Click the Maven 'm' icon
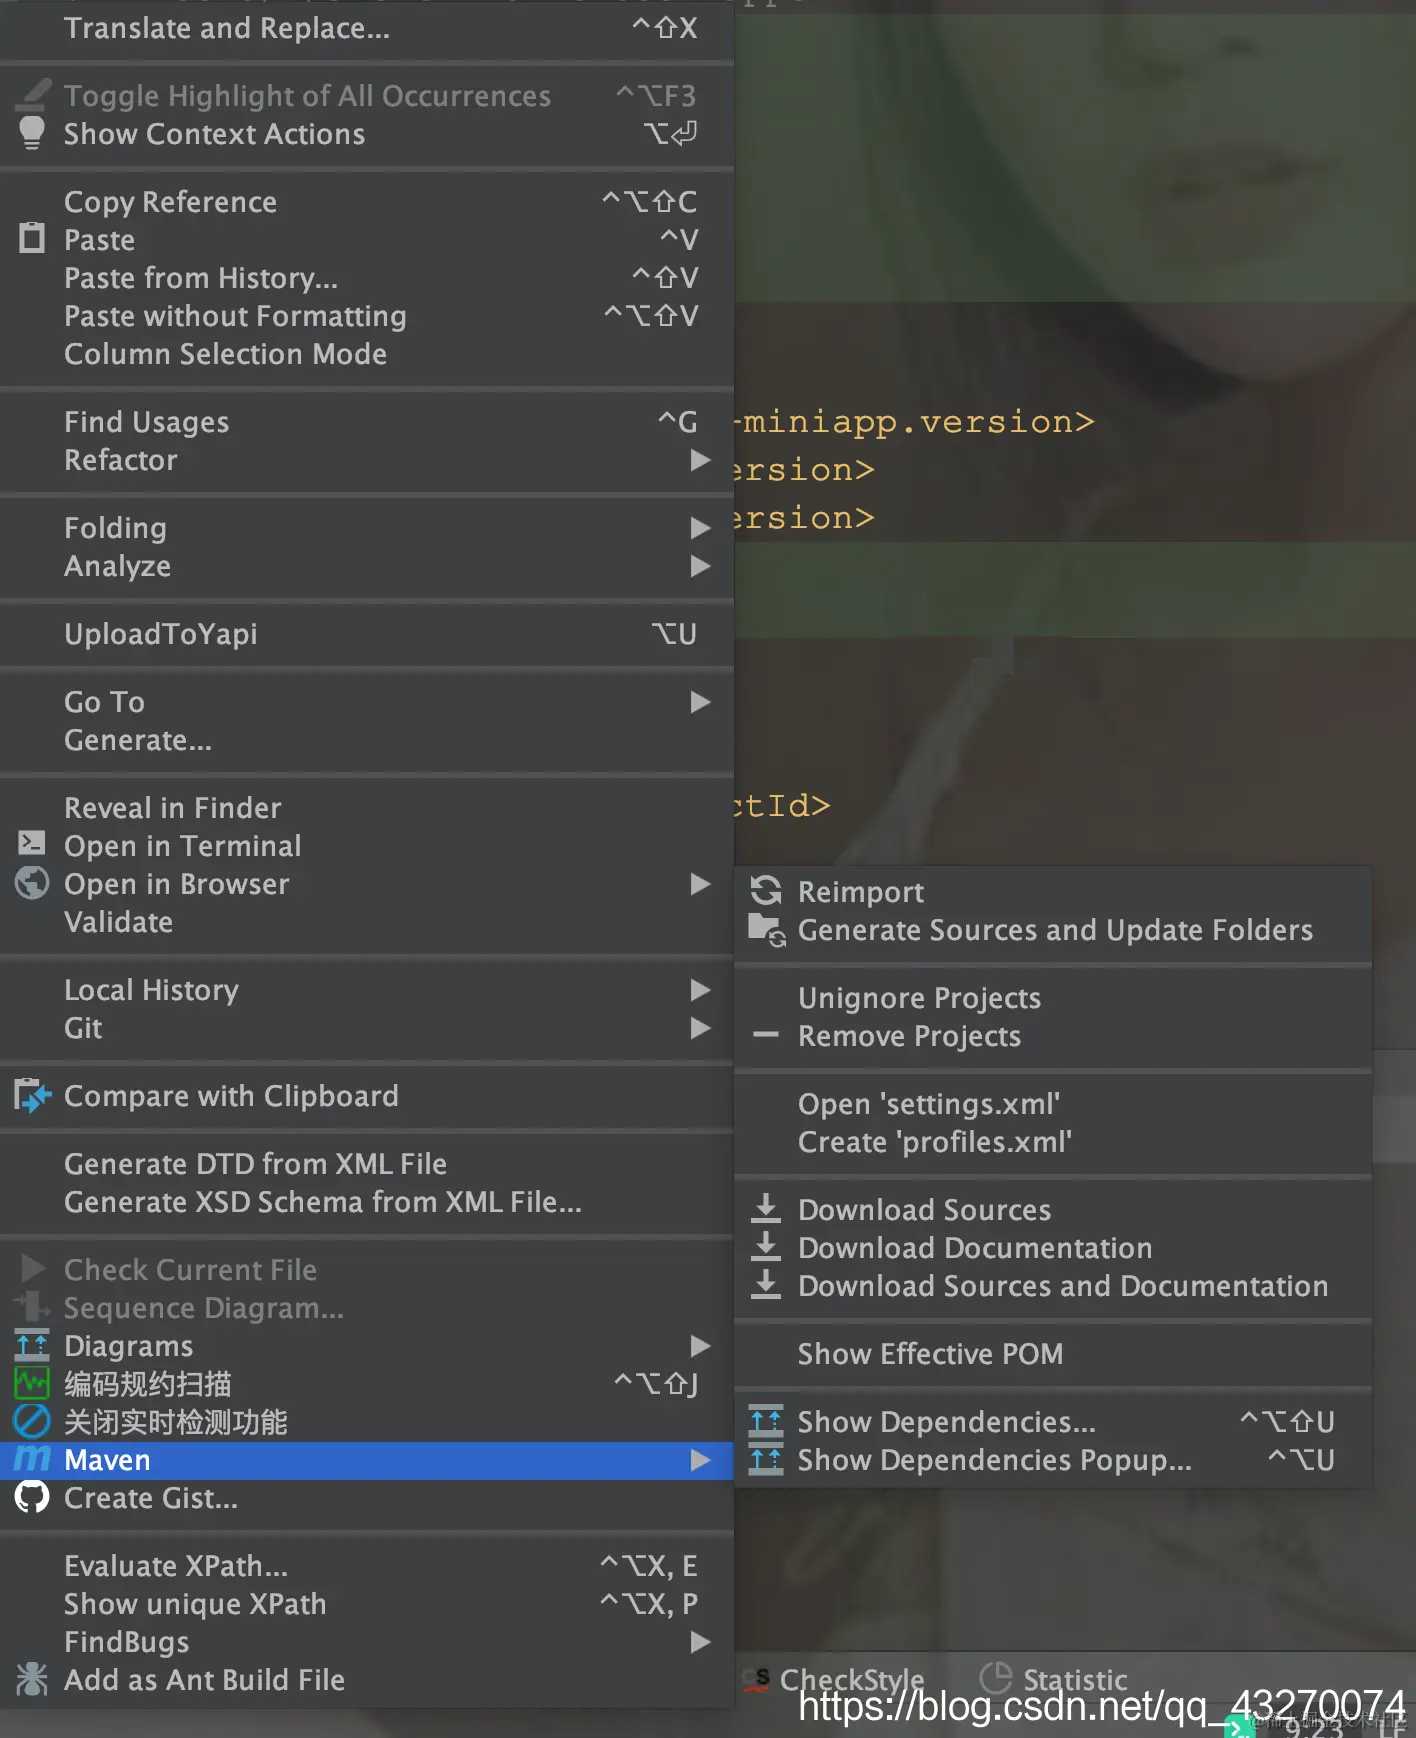The height and width of the screenshot is (1738, 1416). (x=32, y=1459)
